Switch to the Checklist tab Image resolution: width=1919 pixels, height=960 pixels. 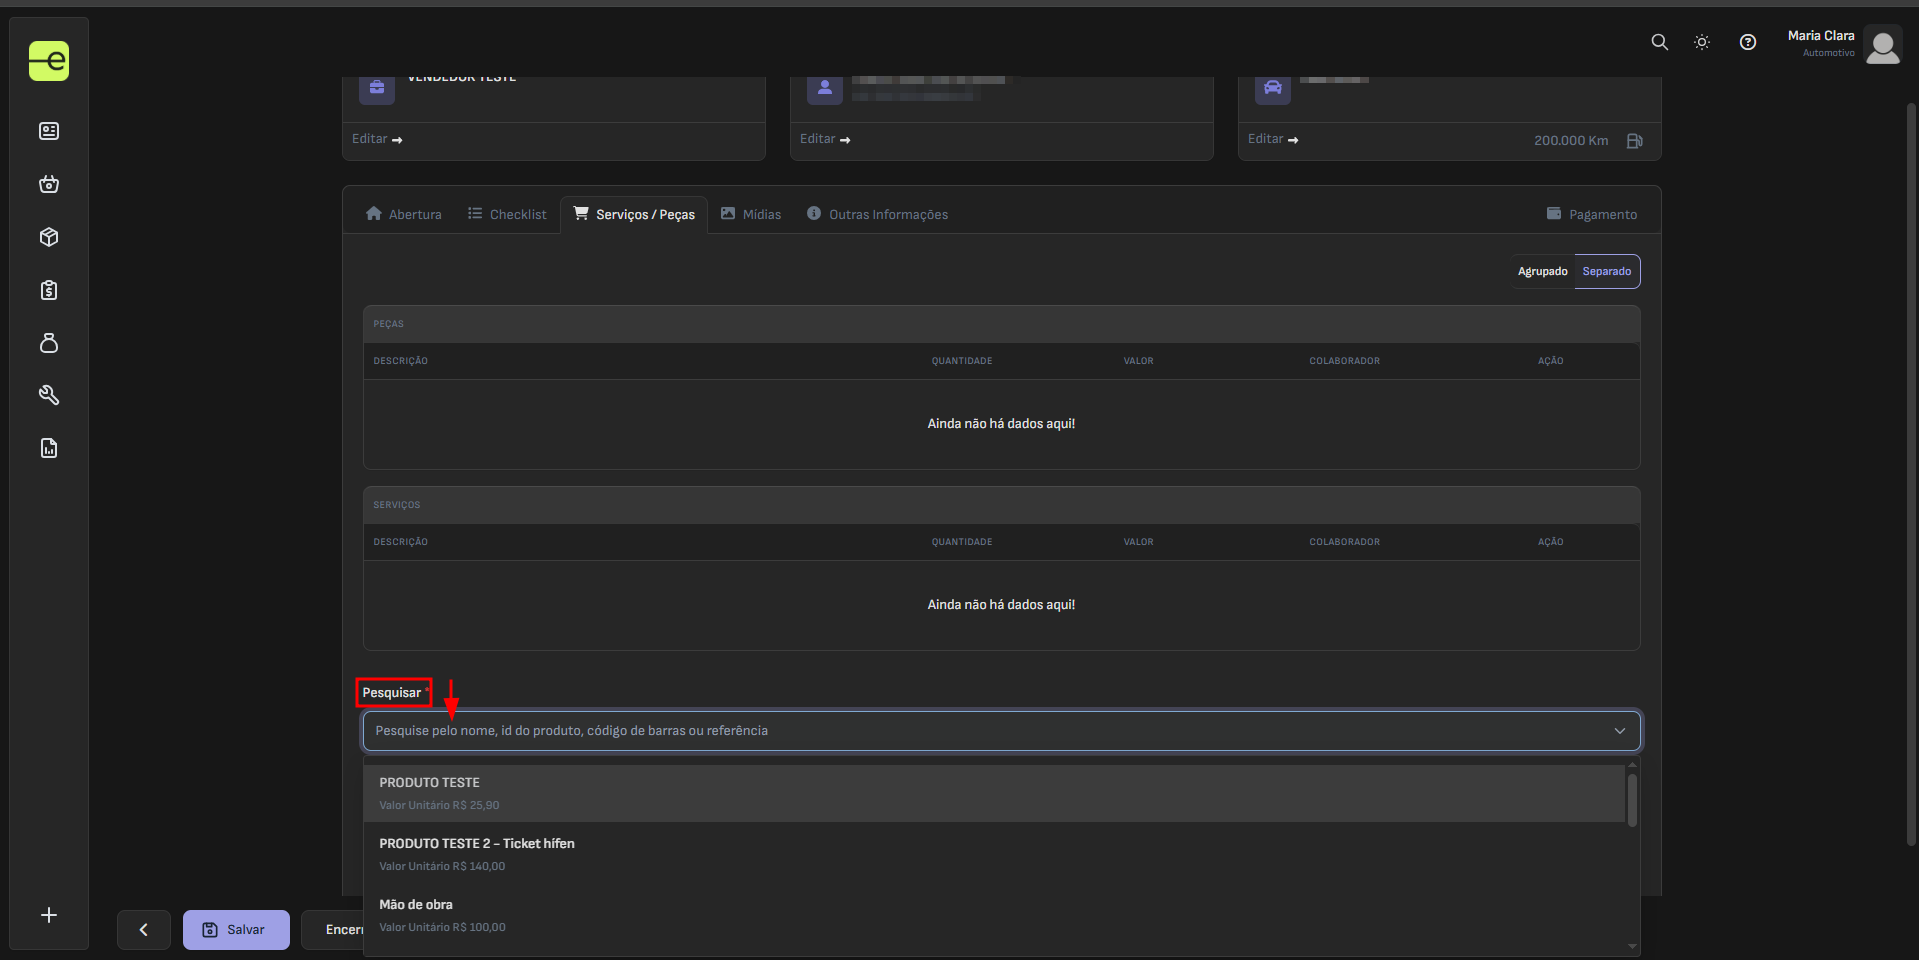tap(507, 214)
